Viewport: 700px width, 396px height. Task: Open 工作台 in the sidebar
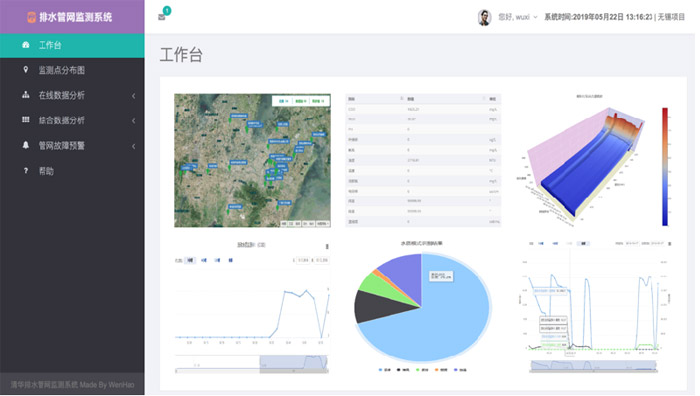(x=72, y=45)
